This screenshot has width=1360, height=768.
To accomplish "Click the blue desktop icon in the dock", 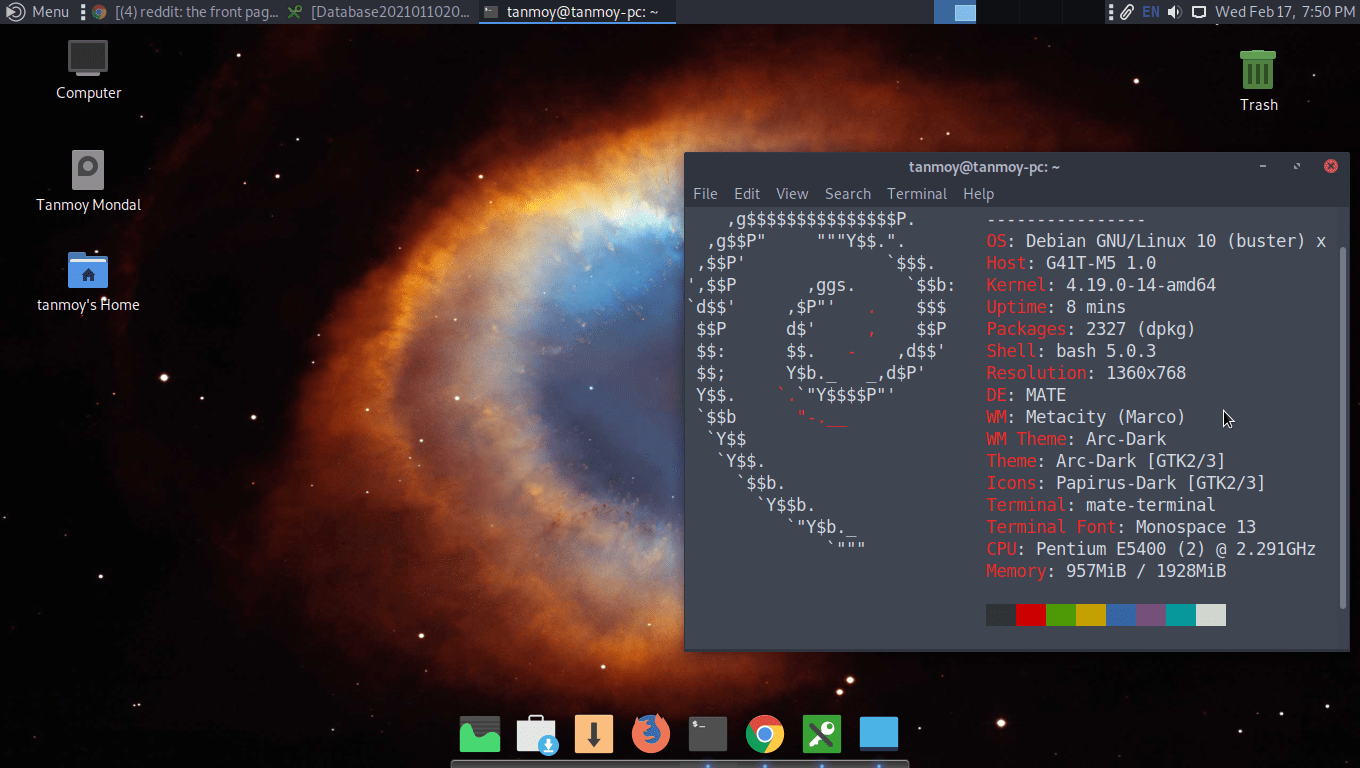I will [879, 734].
